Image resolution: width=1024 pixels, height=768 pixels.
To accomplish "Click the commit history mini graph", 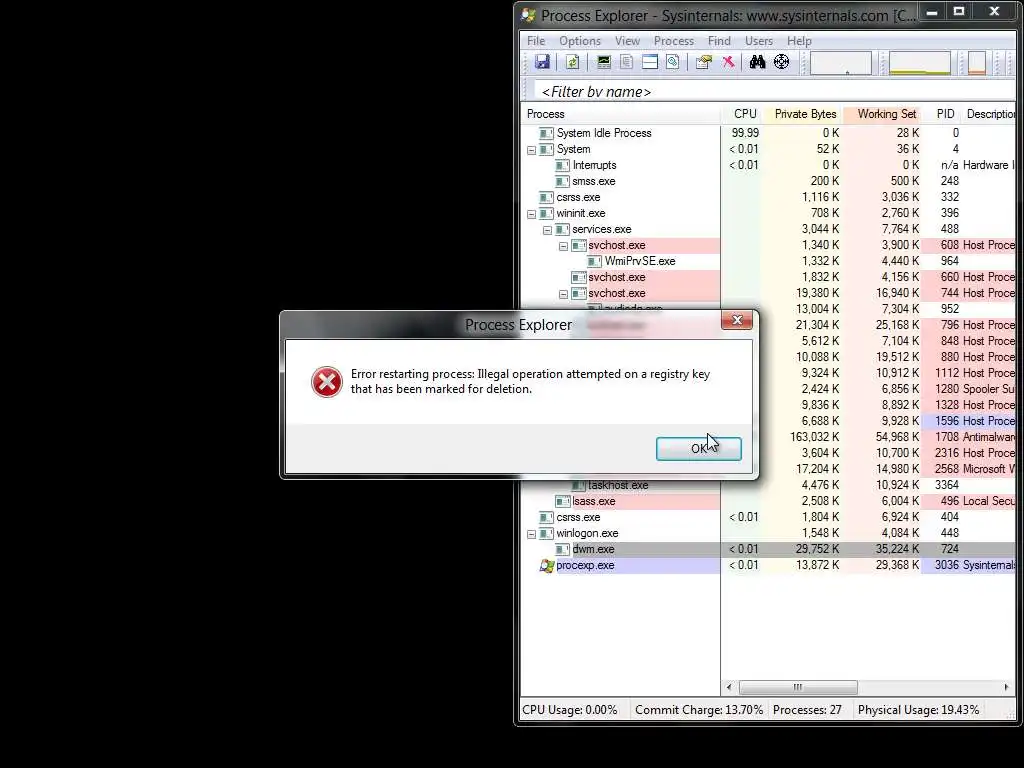I will point(920,63).
